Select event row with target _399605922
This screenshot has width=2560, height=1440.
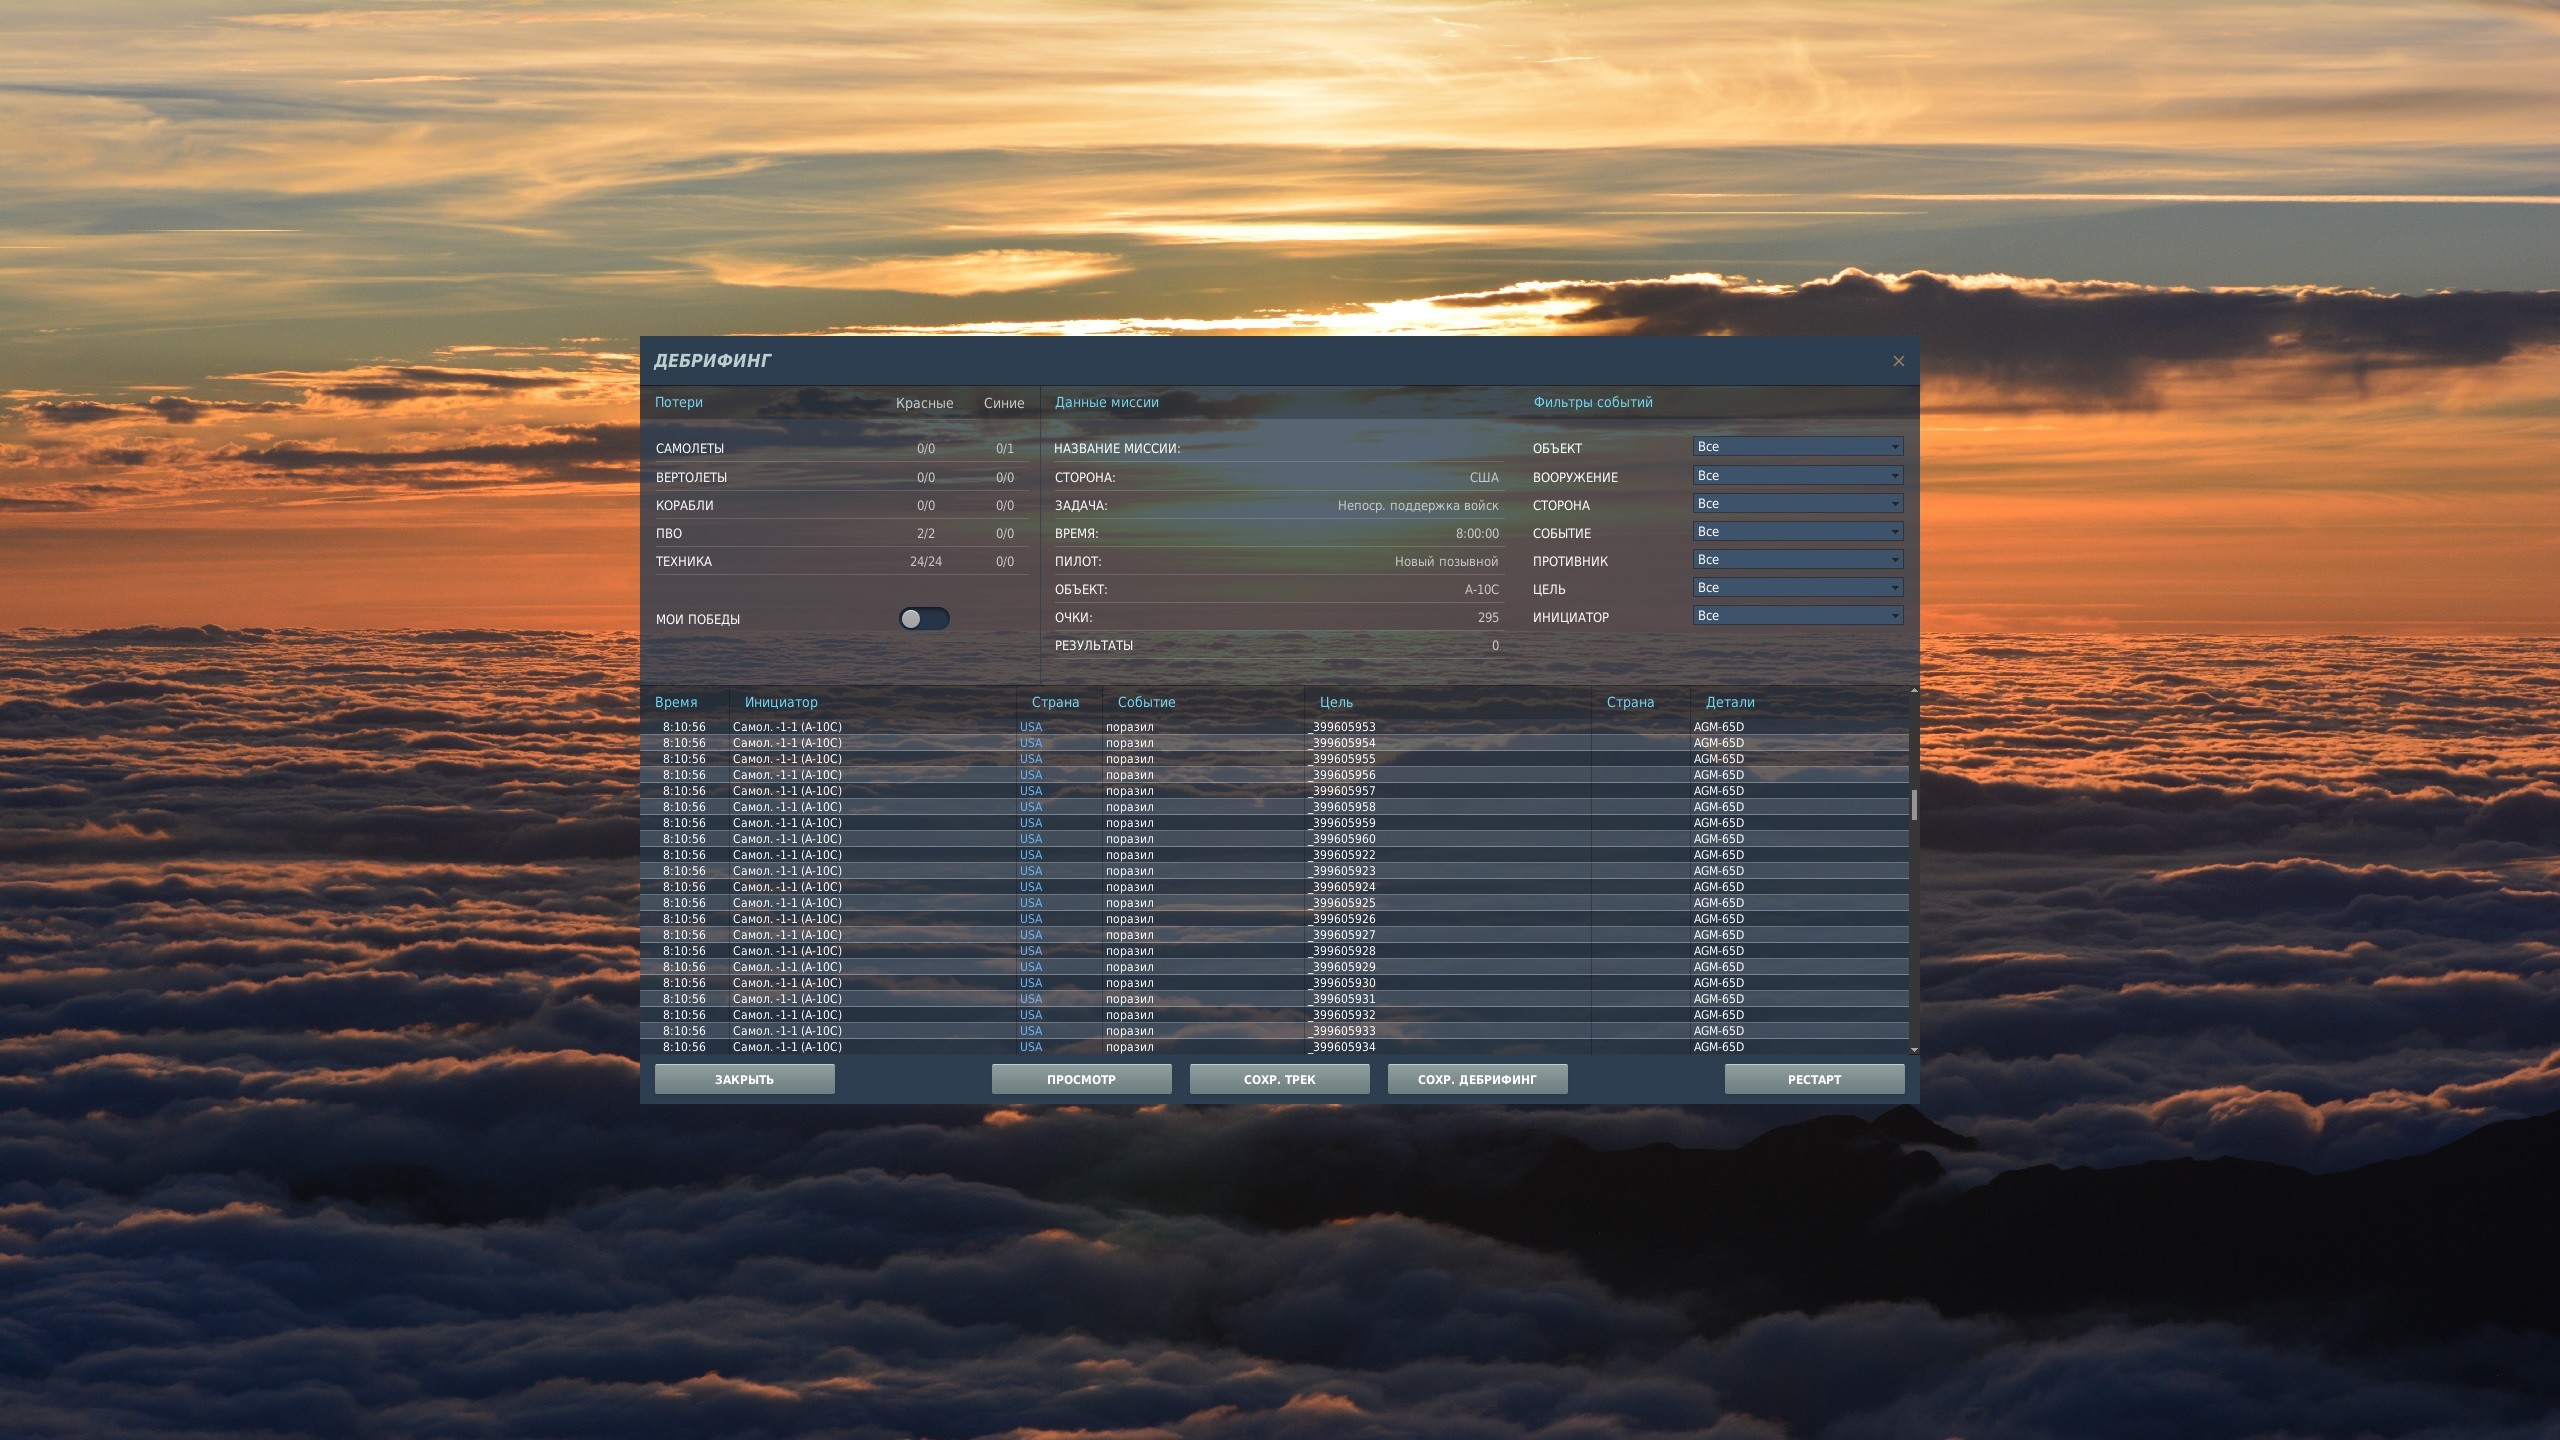1274,855
